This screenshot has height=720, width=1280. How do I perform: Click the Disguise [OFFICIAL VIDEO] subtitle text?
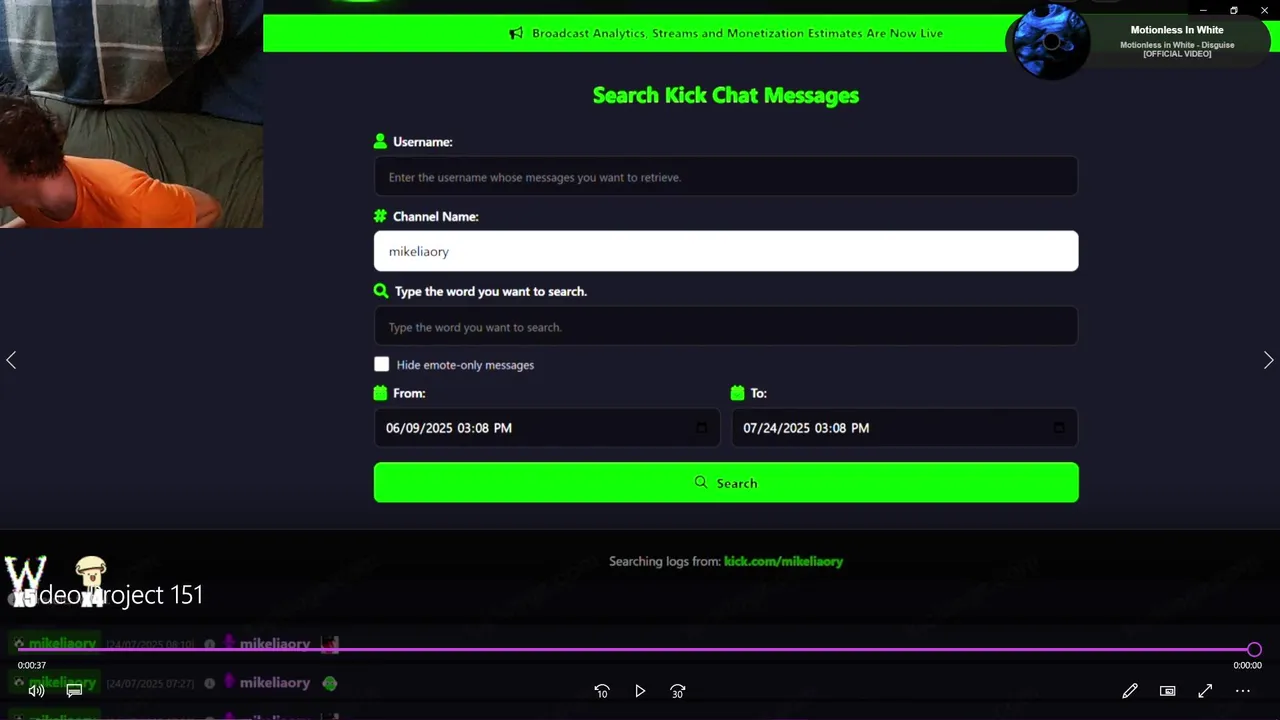tap(1177, 49)
